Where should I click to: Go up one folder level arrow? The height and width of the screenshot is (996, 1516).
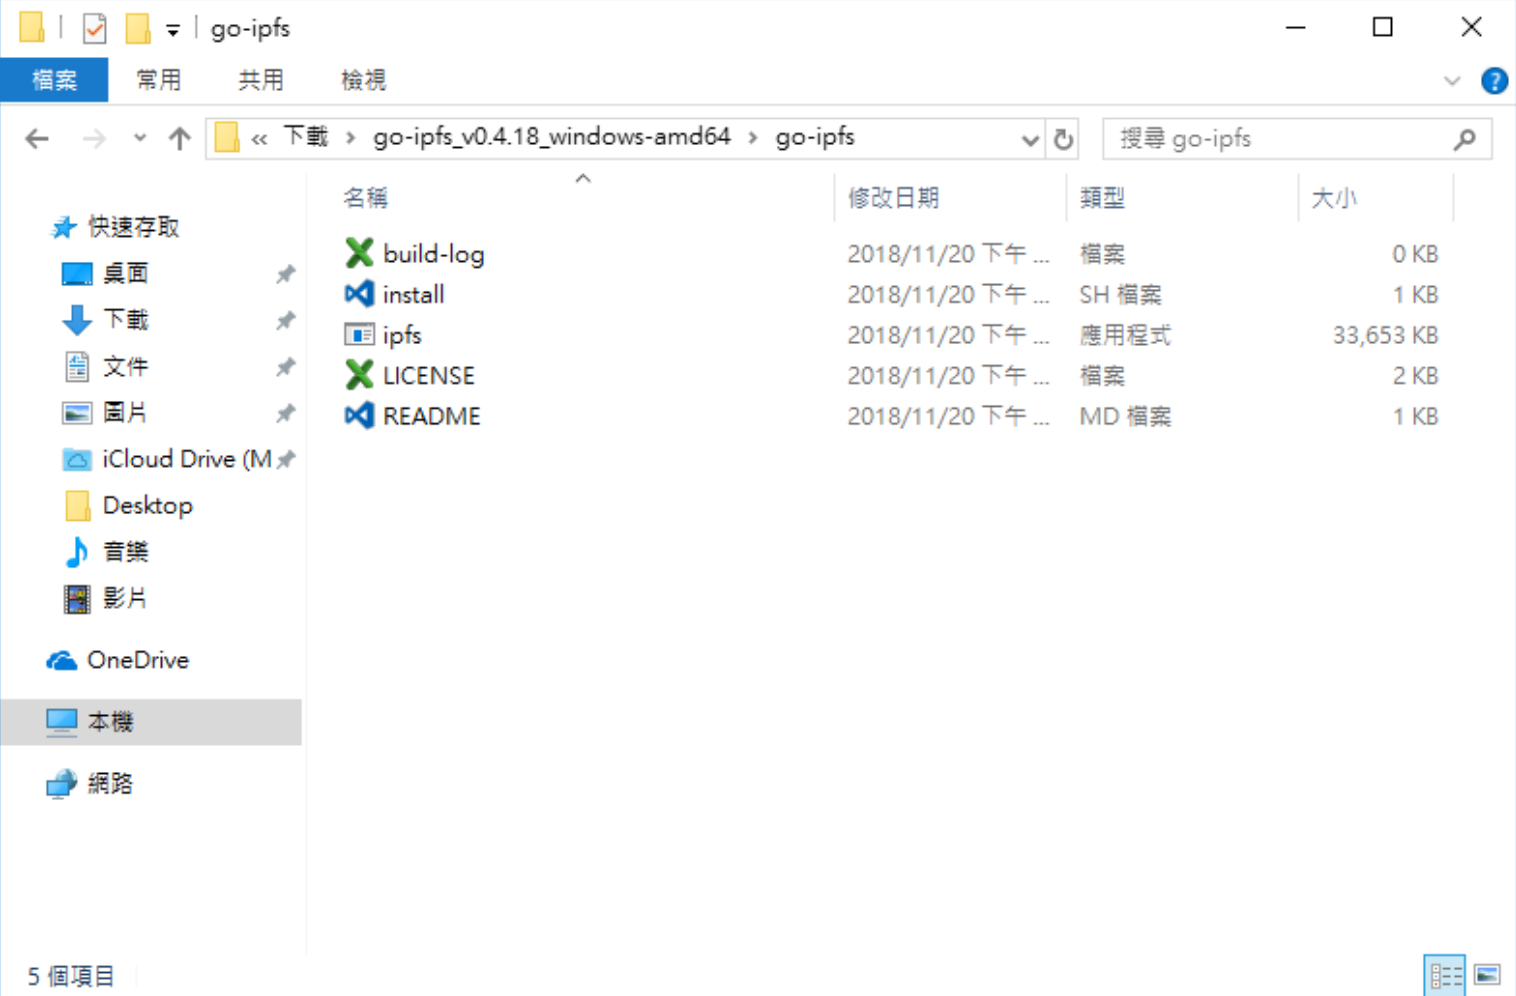180,138
